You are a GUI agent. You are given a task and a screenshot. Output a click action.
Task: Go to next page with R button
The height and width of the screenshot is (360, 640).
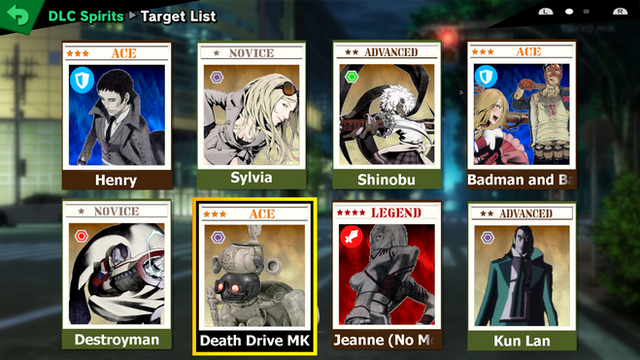tap(620, 11)
